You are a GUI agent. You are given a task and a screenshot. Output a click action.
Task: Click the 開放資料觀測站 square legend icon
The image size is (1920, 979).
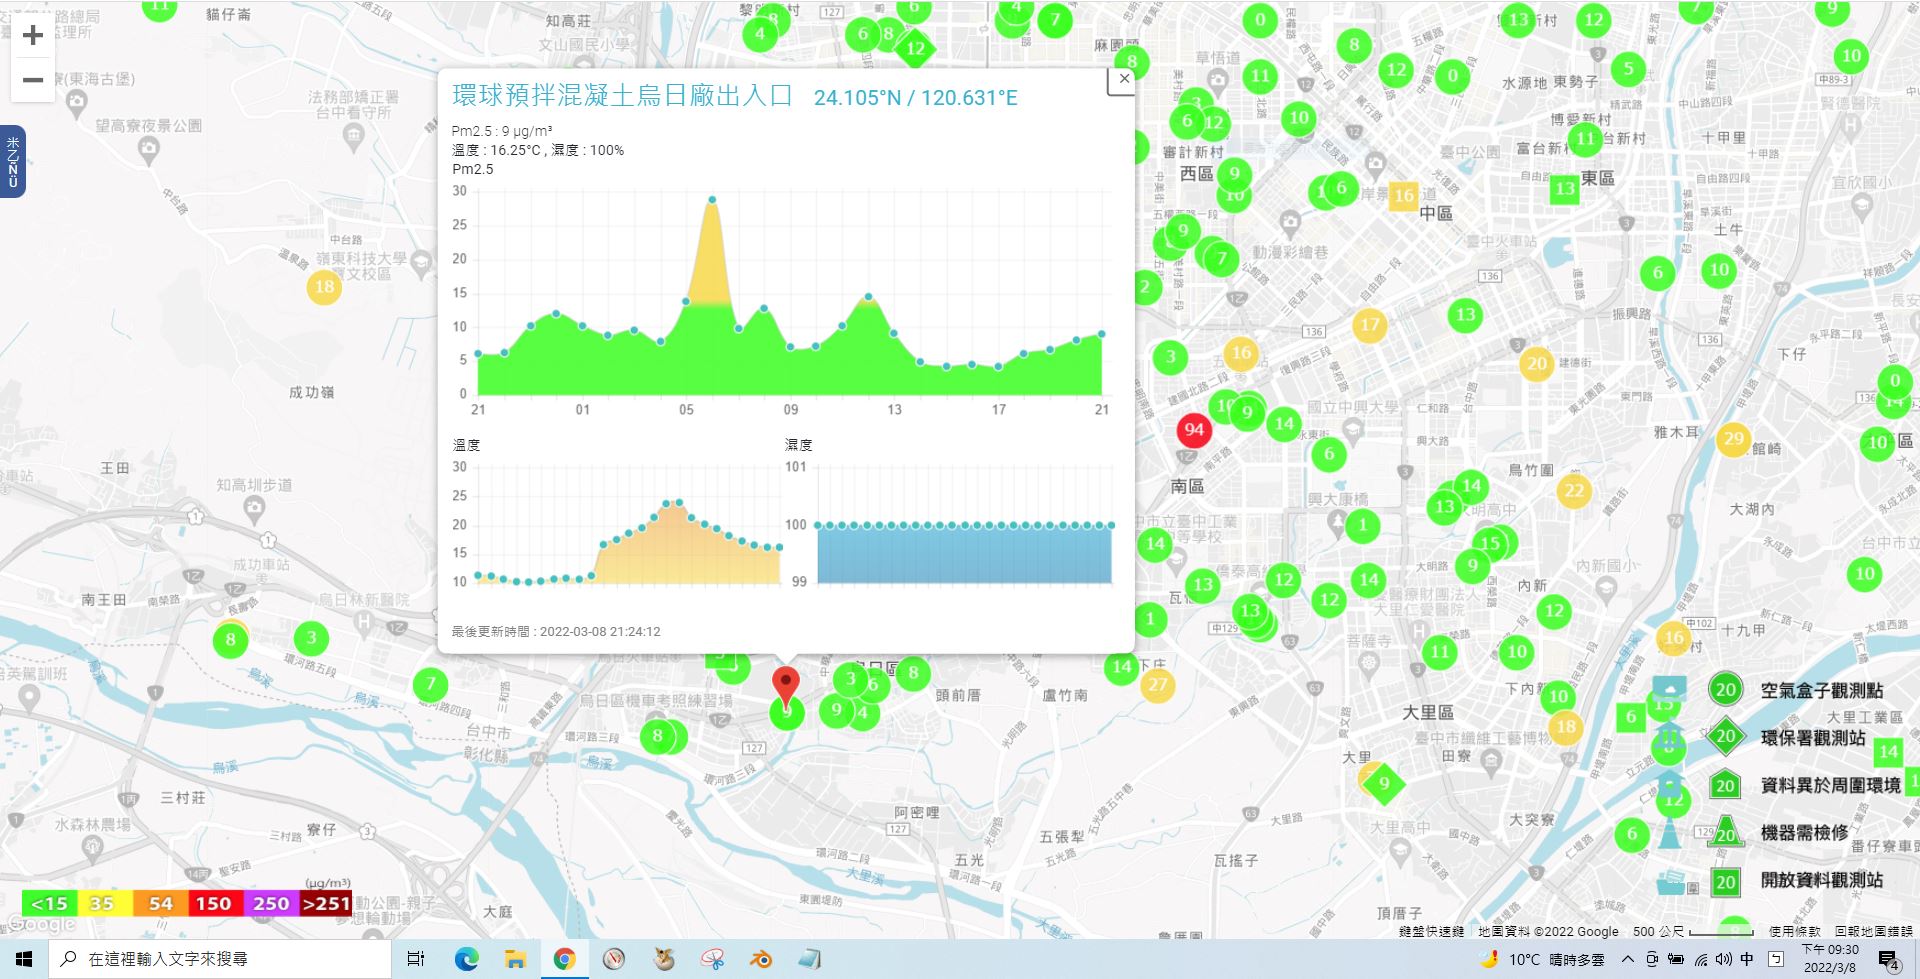coord(1725,882)
